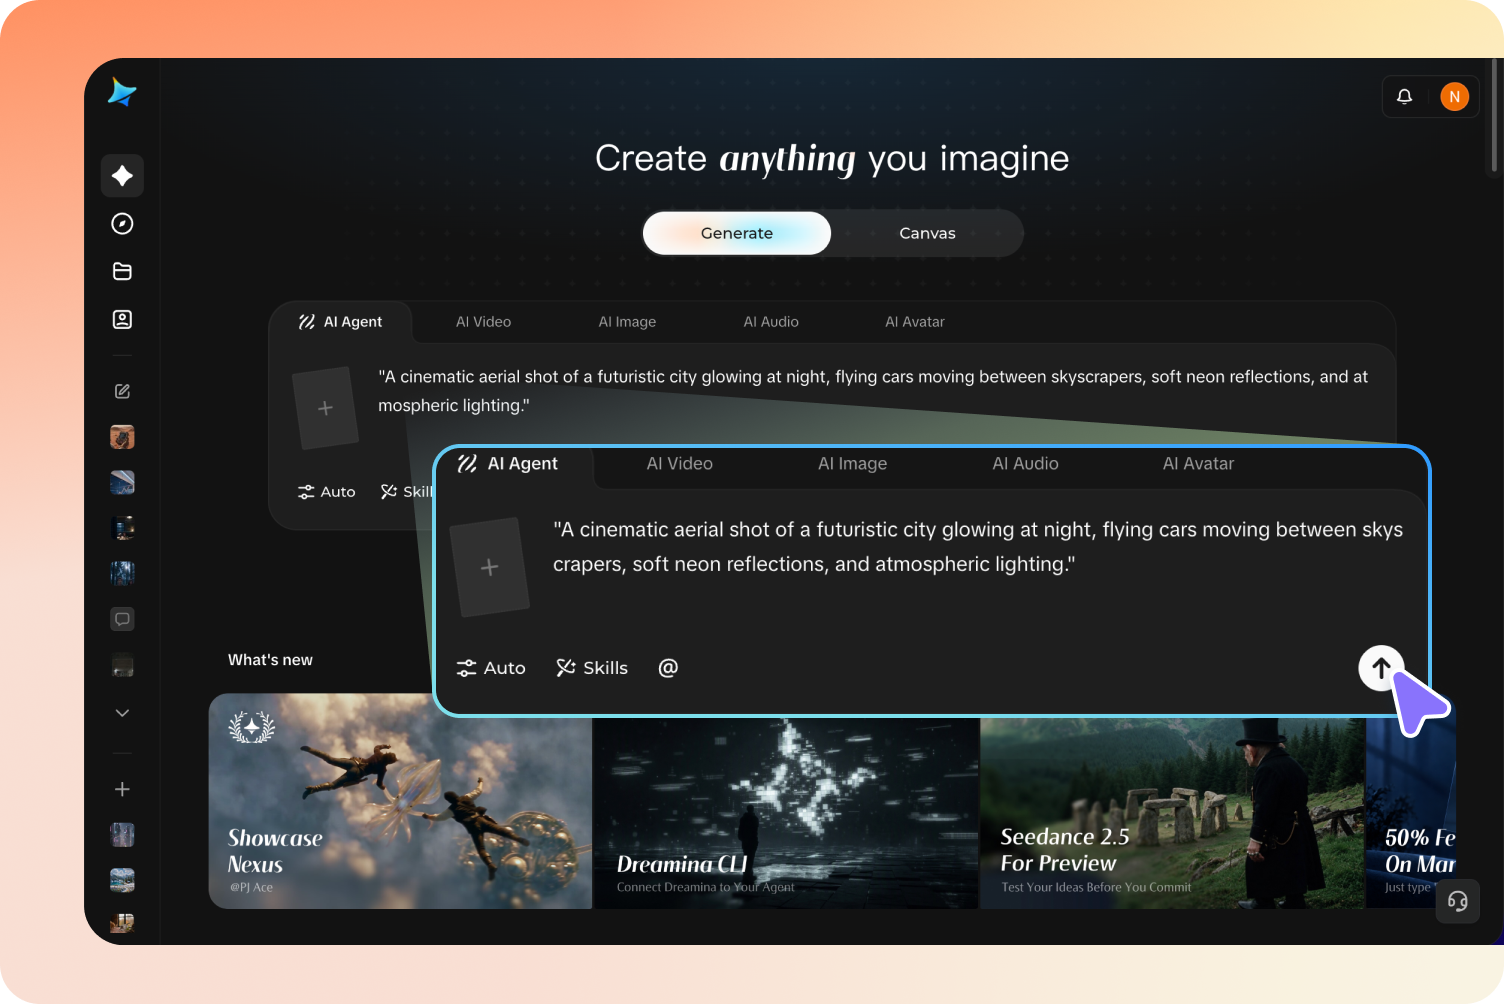Expand the sidebar history chevron
1504x1004 pixels.
point(122,713)
